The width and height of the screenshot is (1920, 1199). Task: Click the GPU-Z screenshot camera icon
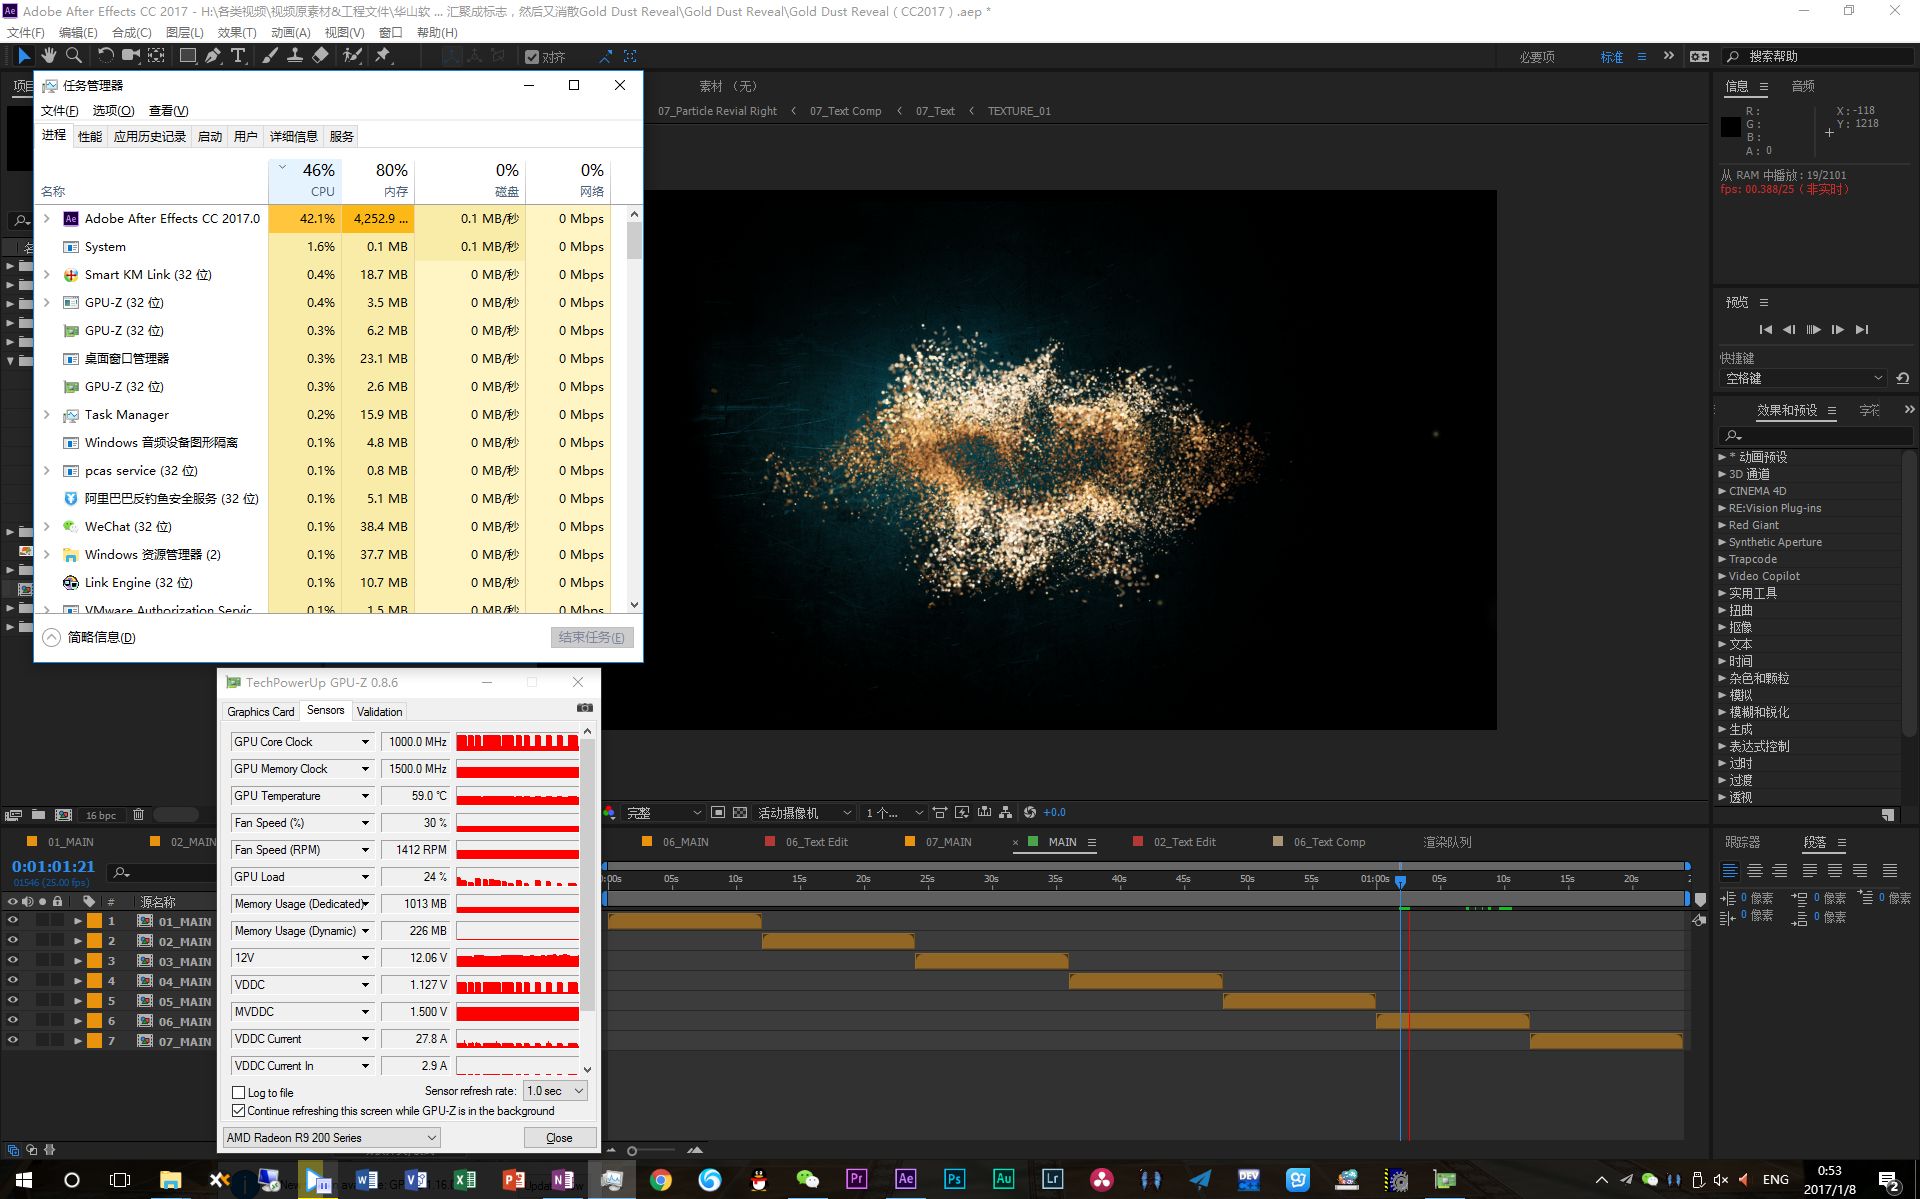pos(585,708)
